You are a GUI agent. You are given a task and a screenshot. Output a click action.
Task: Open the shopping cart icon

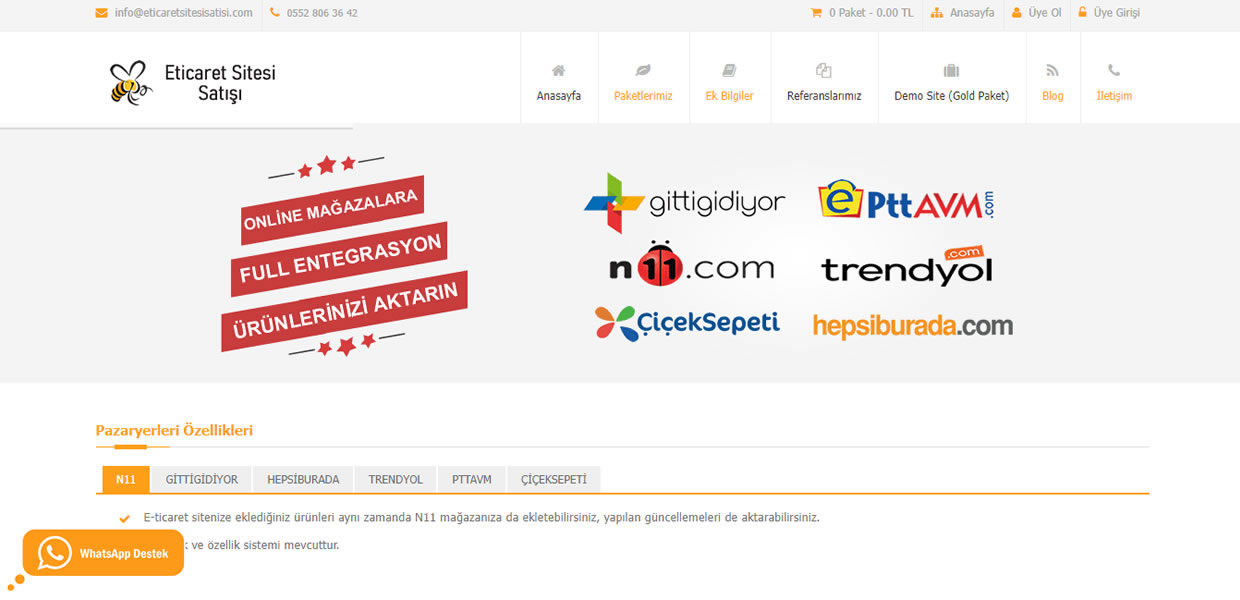tap(816, 13)
